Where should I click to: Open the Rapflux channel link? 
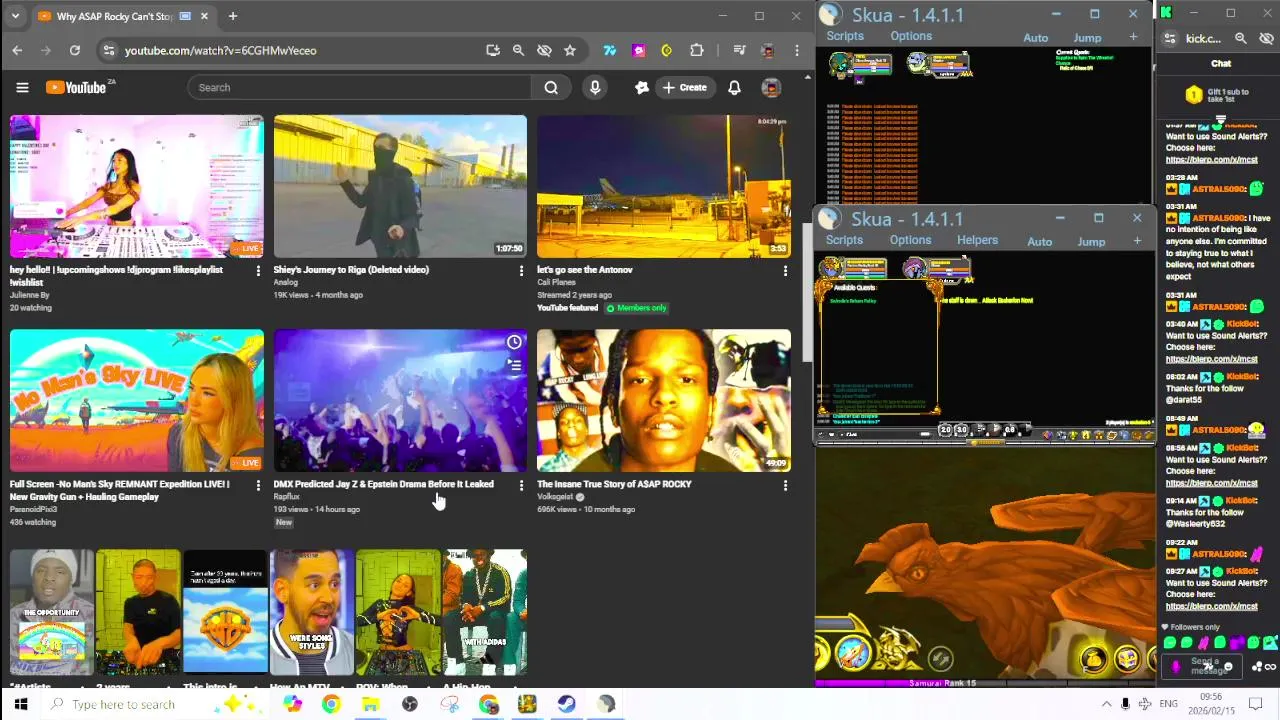pos(287,496)
